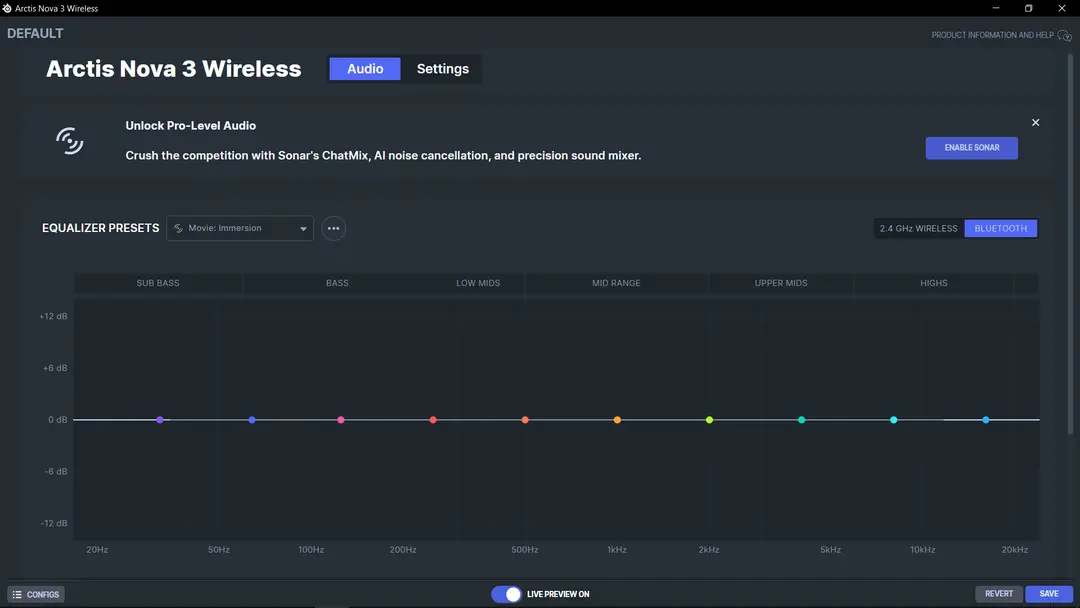Click the dropdown arrow next to Movie: Immersion
Viewport: 1080px width, 608px height.
point(303,229)
